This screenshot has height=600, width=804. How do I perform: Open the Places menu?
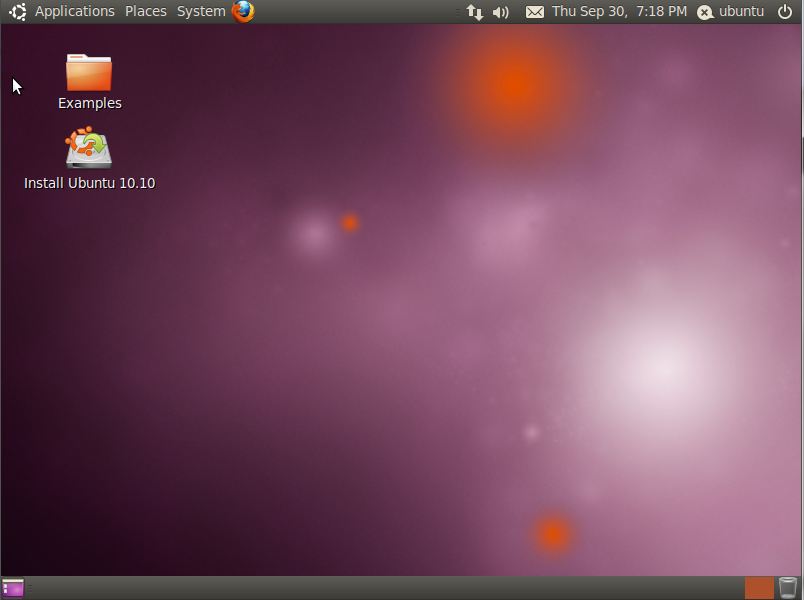click(x=146, y=12)
